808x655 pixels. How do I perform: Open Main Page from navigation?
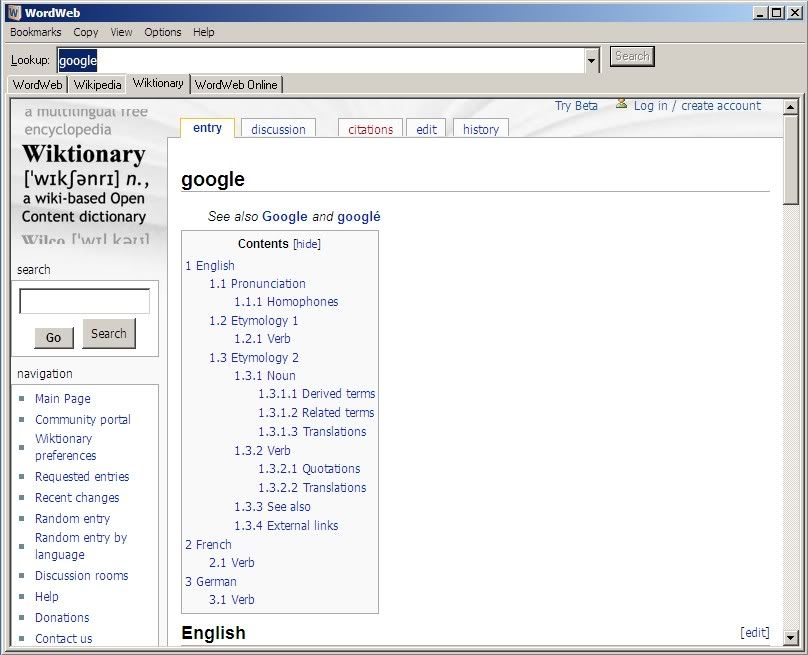62,398
